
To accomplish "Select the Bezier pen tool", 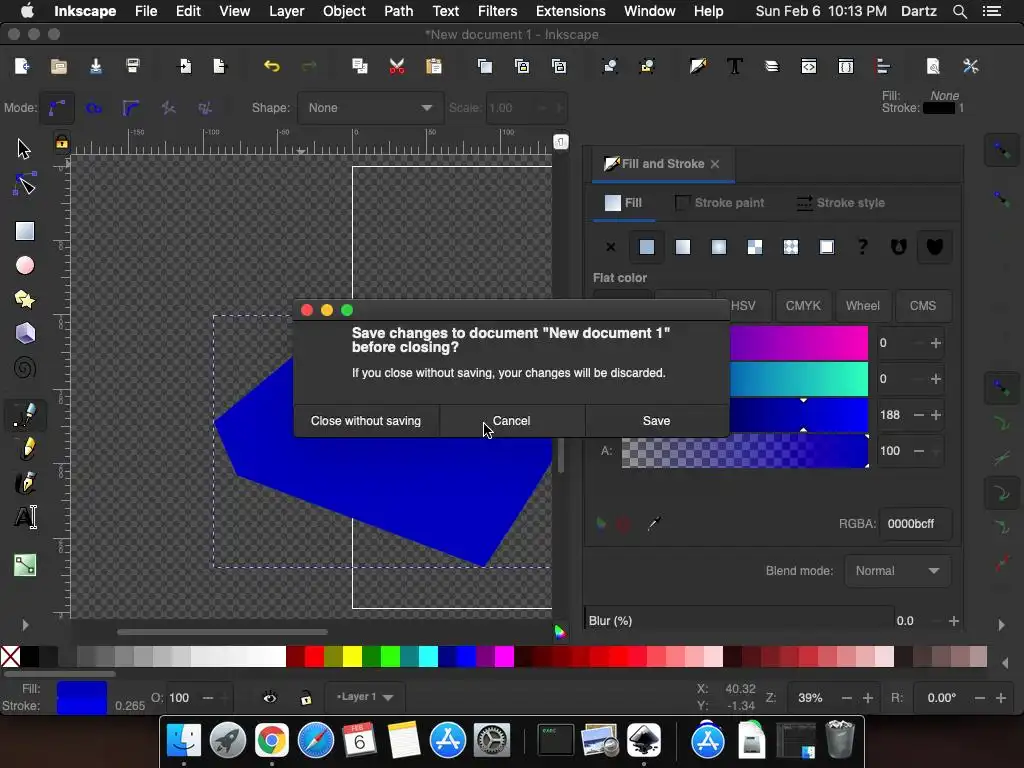I will pyautogui.click(x=25, y=415).
